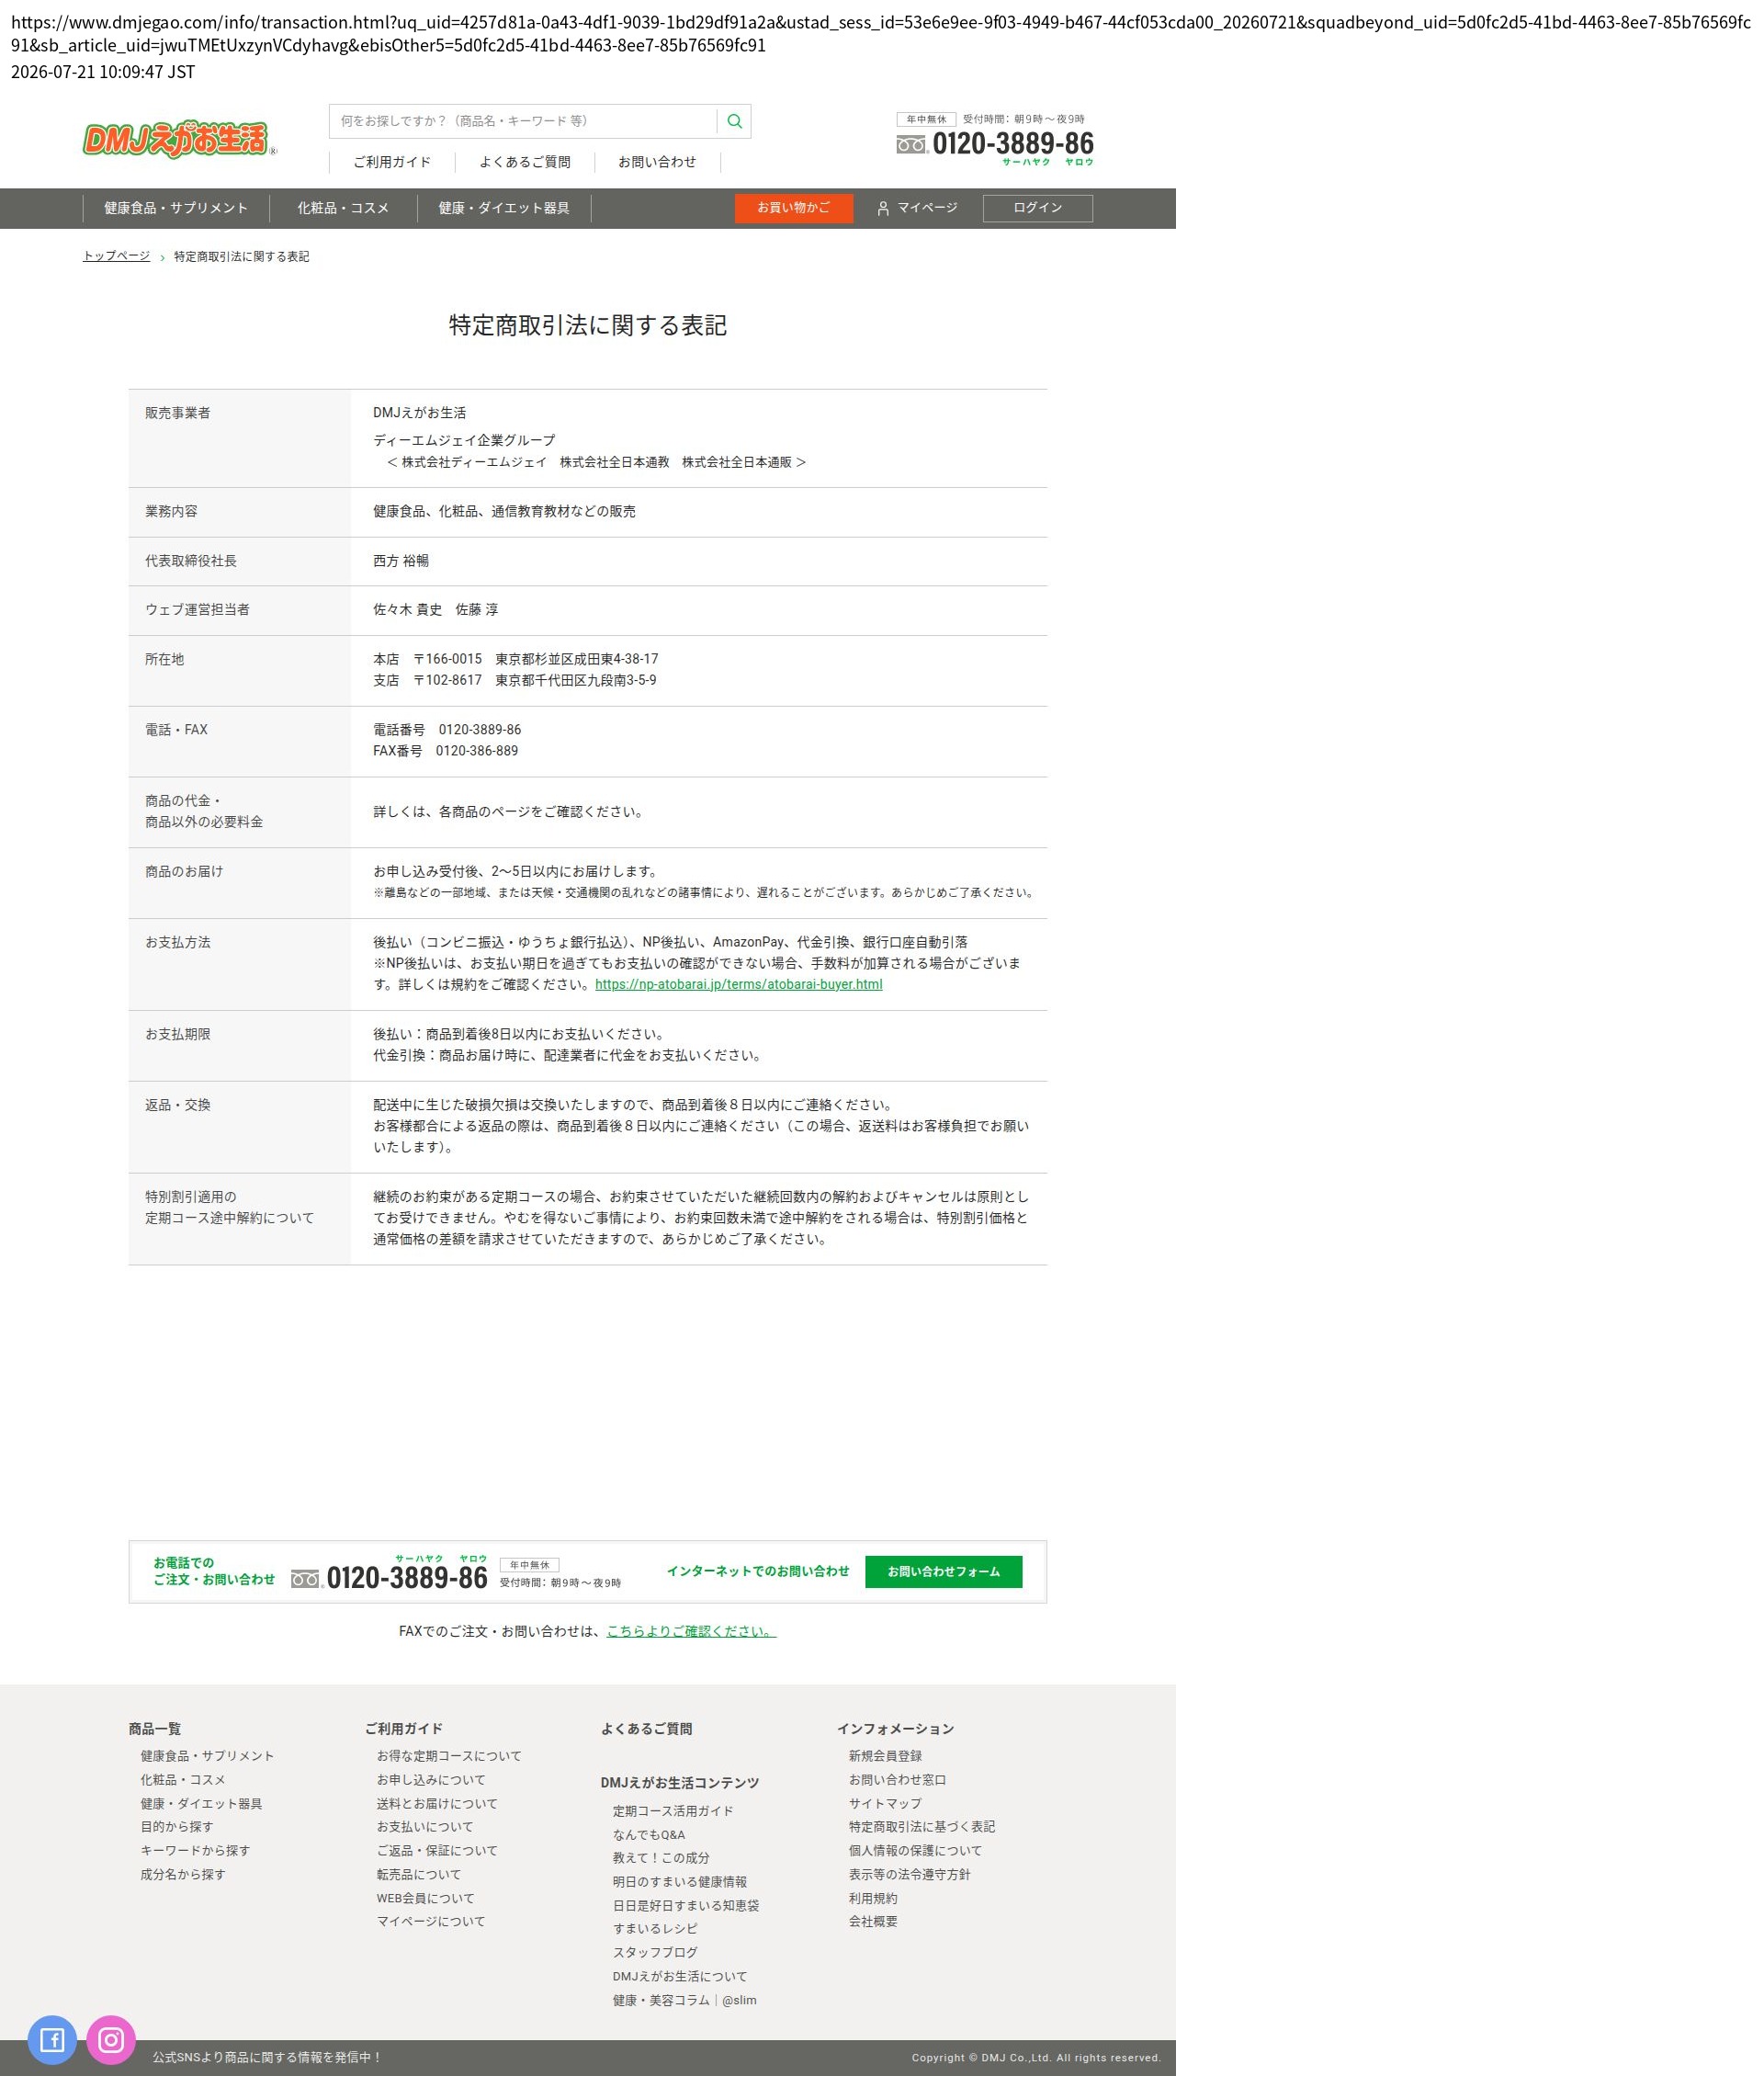1764x2076 pixels.
Task: Open お問い合わせ in header
Action: 657,162
